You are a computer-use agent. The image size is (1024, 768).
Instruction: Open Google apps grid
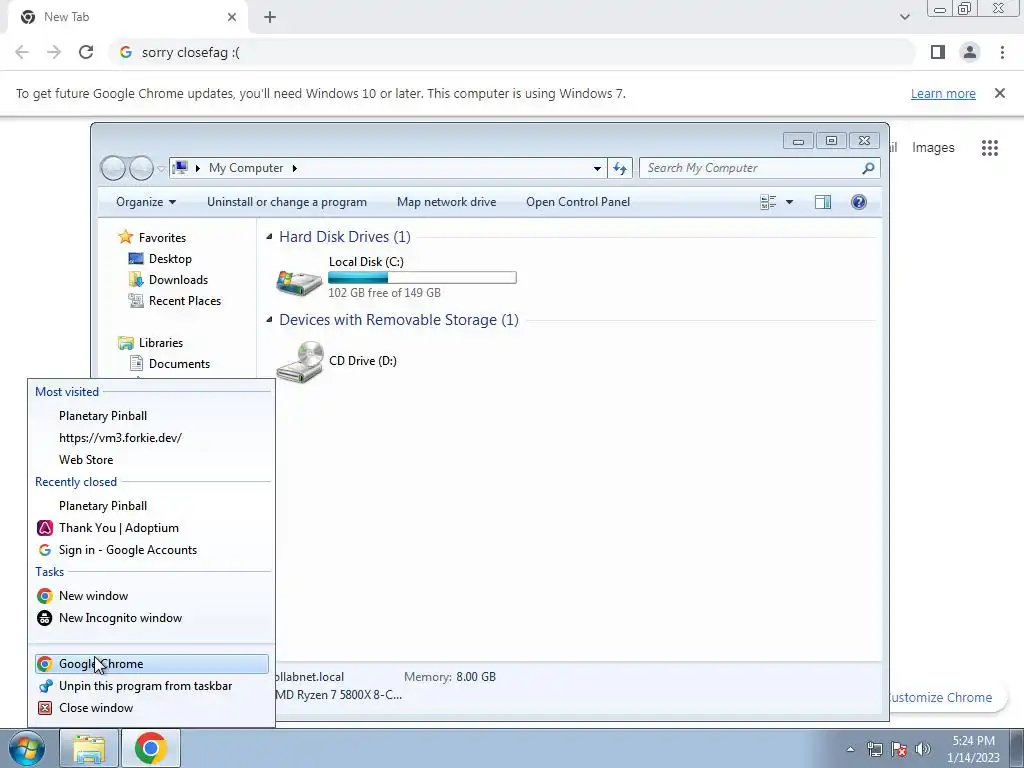point(990,148)
